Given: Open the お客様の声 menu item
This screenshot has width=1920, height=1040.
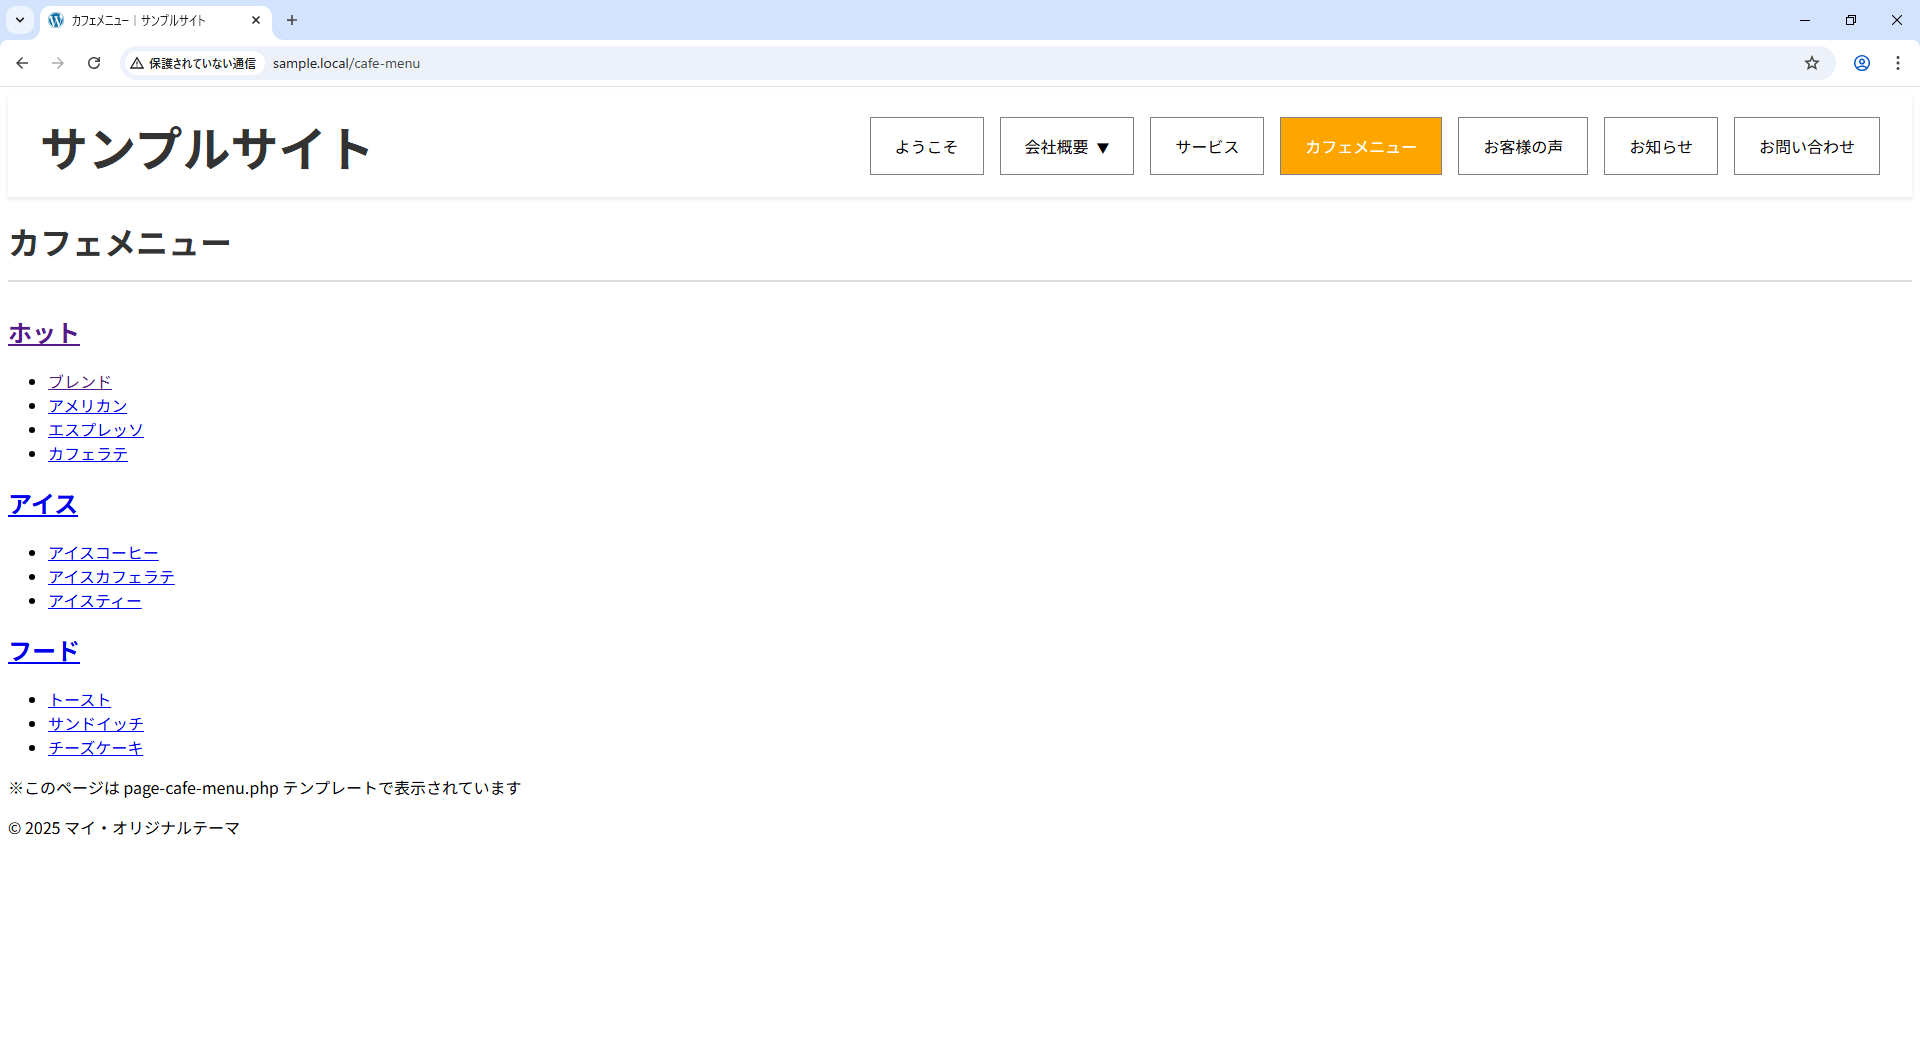Looking at the screenshot, I should pos(1523,146).
